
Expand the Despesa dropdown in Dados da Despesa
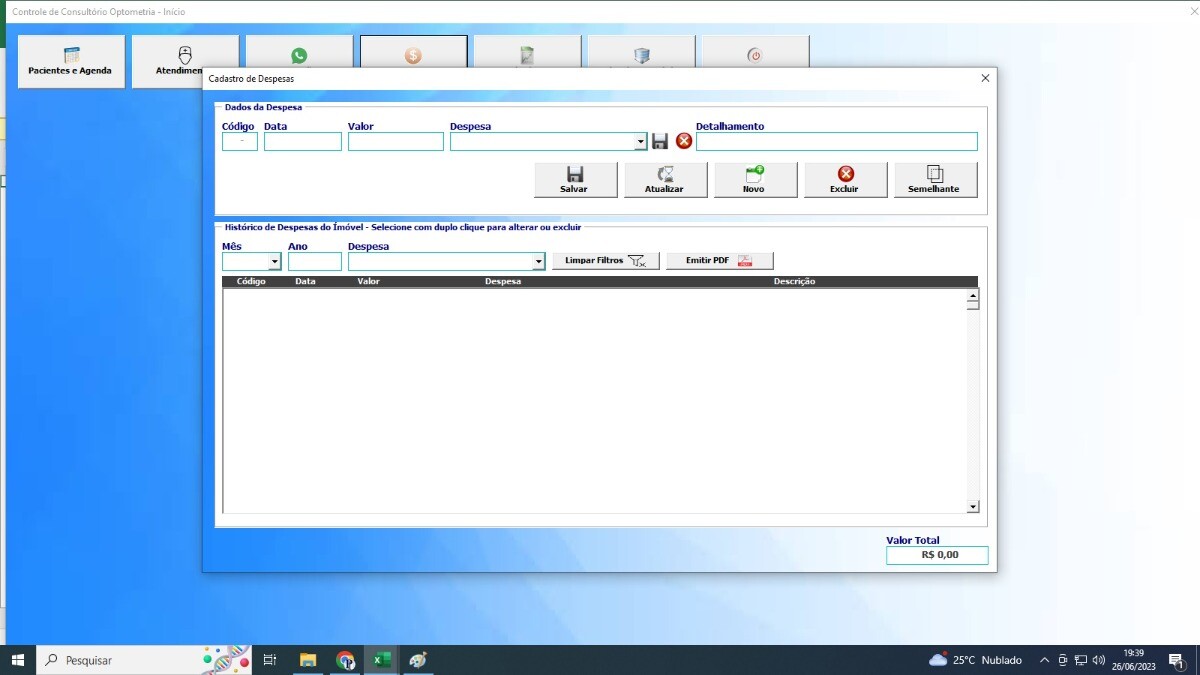pyautogui.click(x=641, y=142)
